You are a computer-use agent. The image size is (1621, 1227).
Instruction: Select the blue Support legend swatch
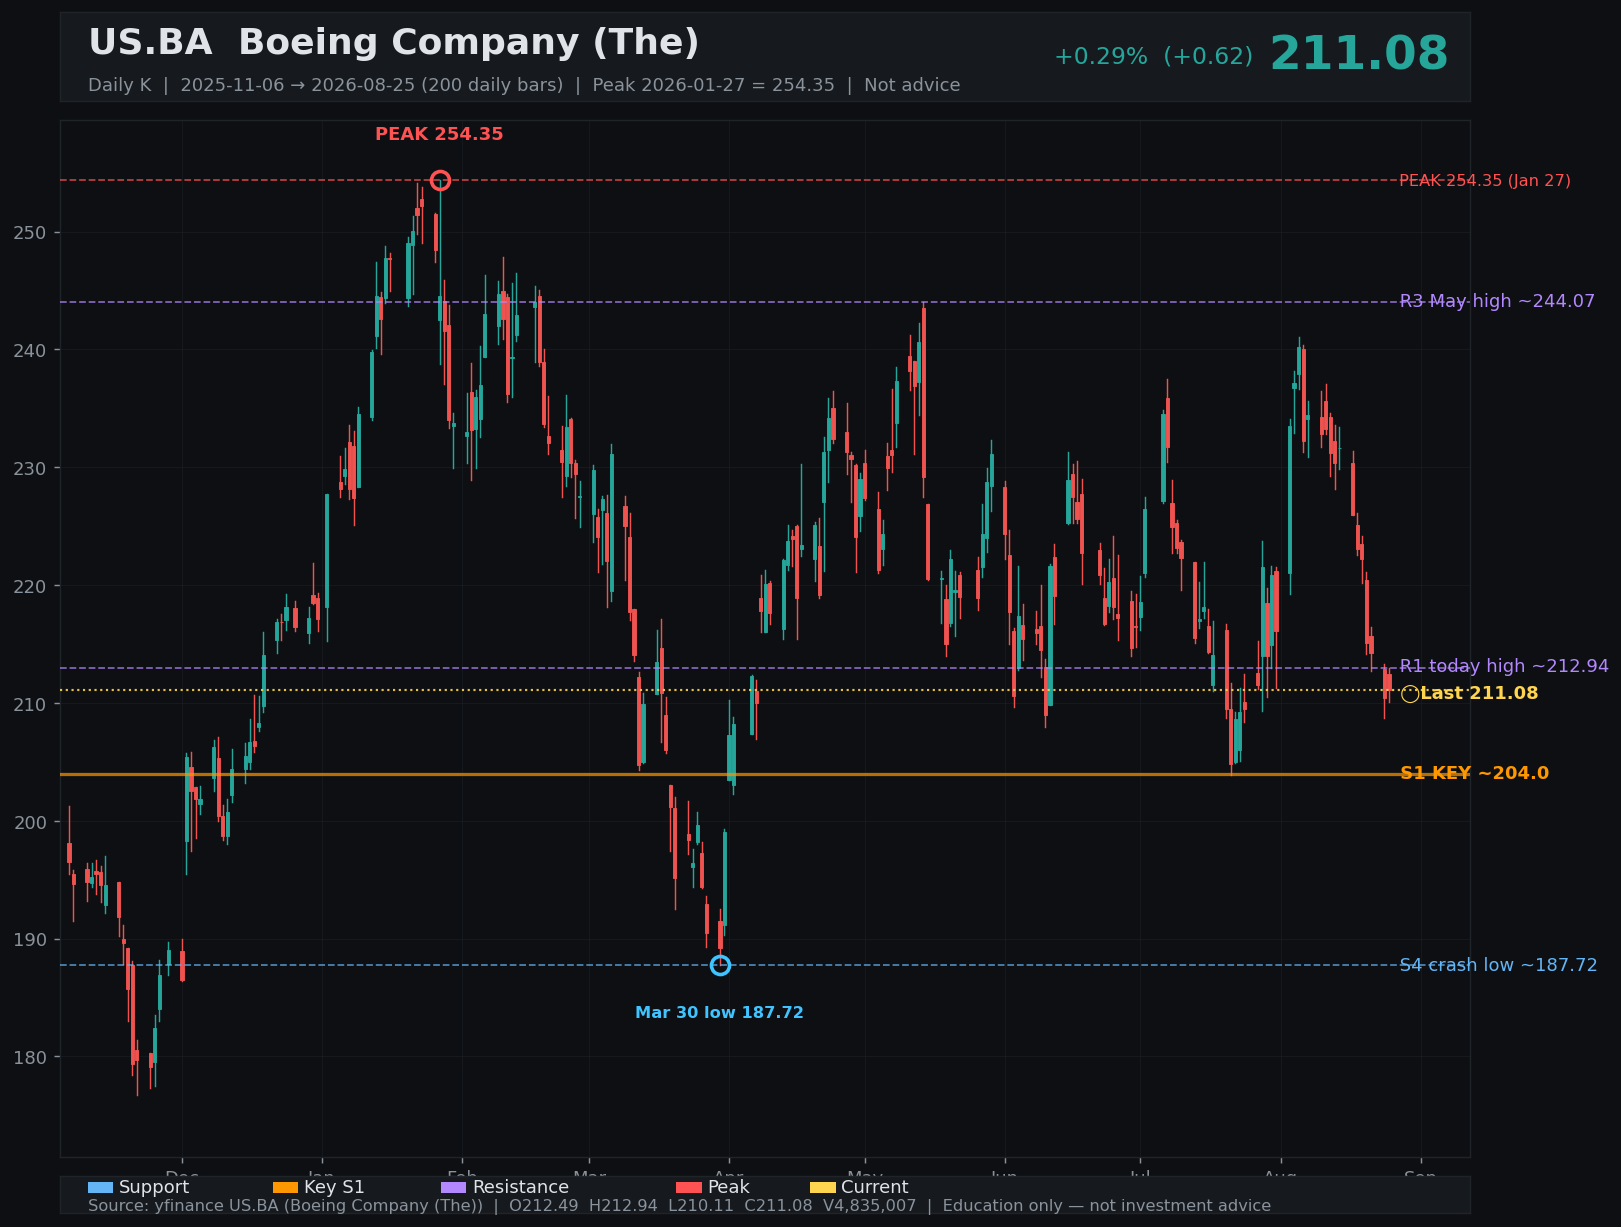100,1187
